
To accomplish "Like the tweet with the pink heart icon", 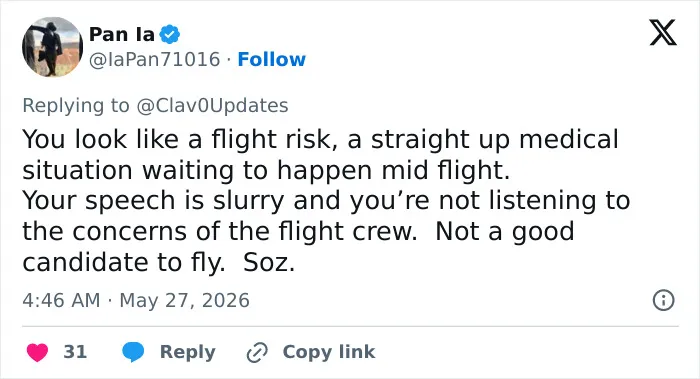I will point(37,352).
